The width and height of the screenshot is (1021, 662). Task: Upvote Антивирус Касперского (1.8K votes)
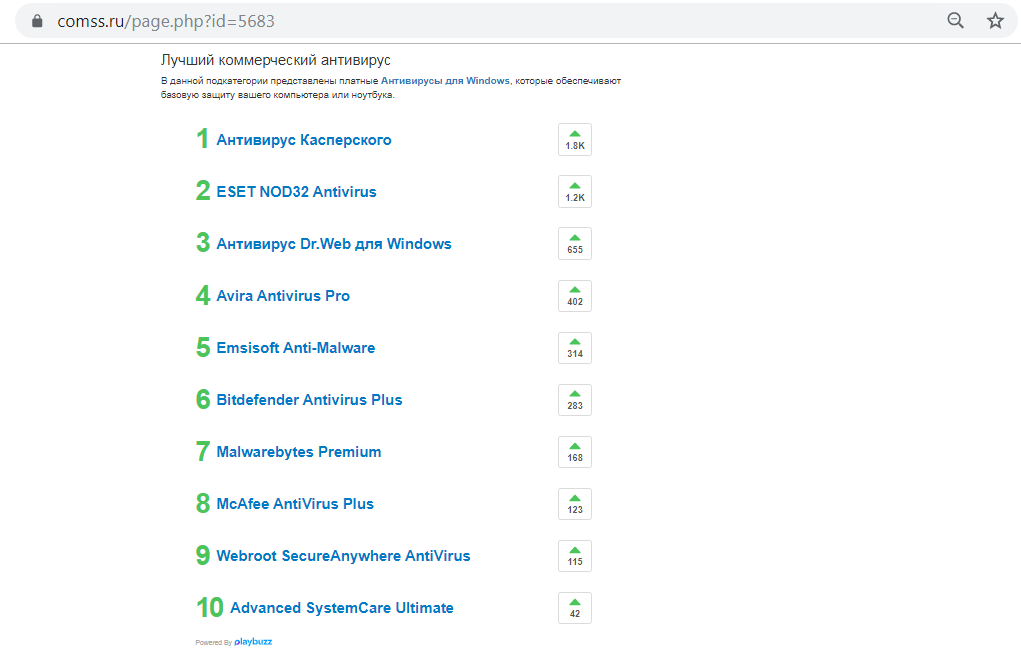point(575,139)
